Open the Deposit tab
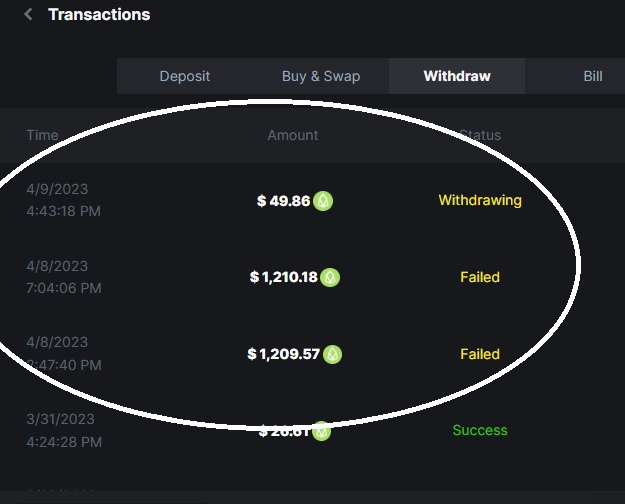The height and width of the screenshot is (504, 625). (185, 76)
